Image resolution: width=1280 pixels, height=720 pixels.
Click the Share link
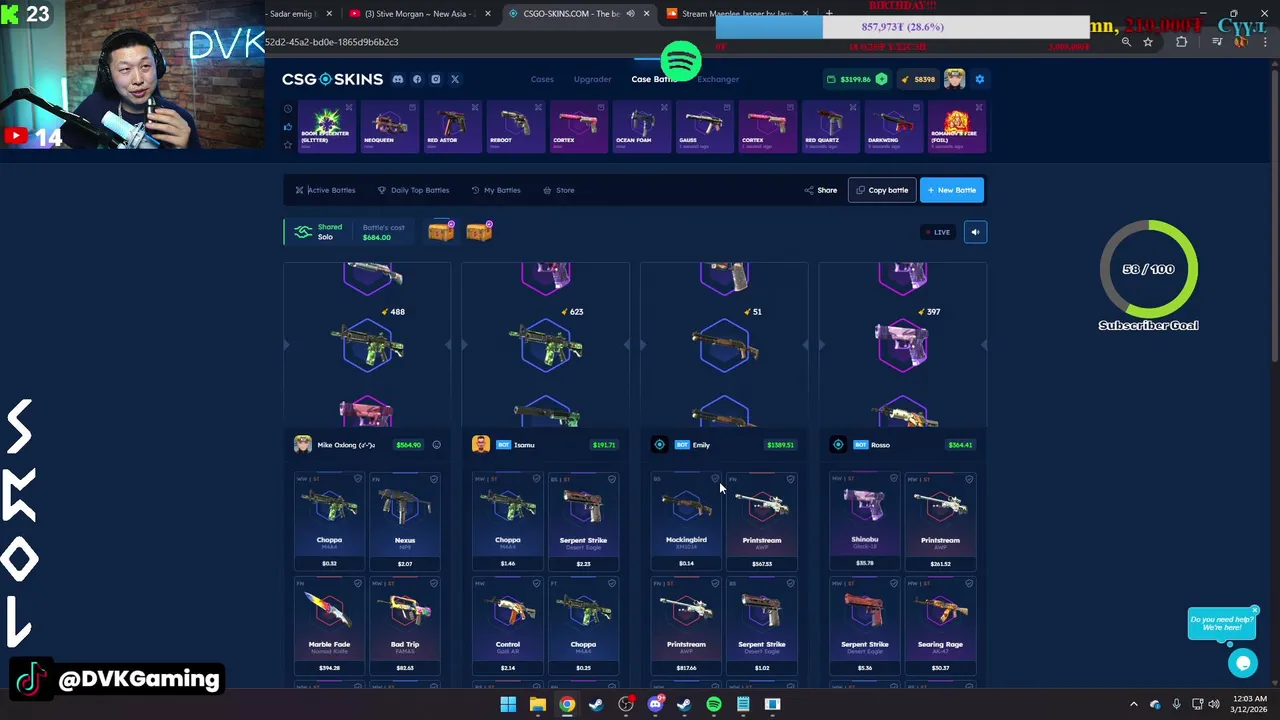pos(821,190)
